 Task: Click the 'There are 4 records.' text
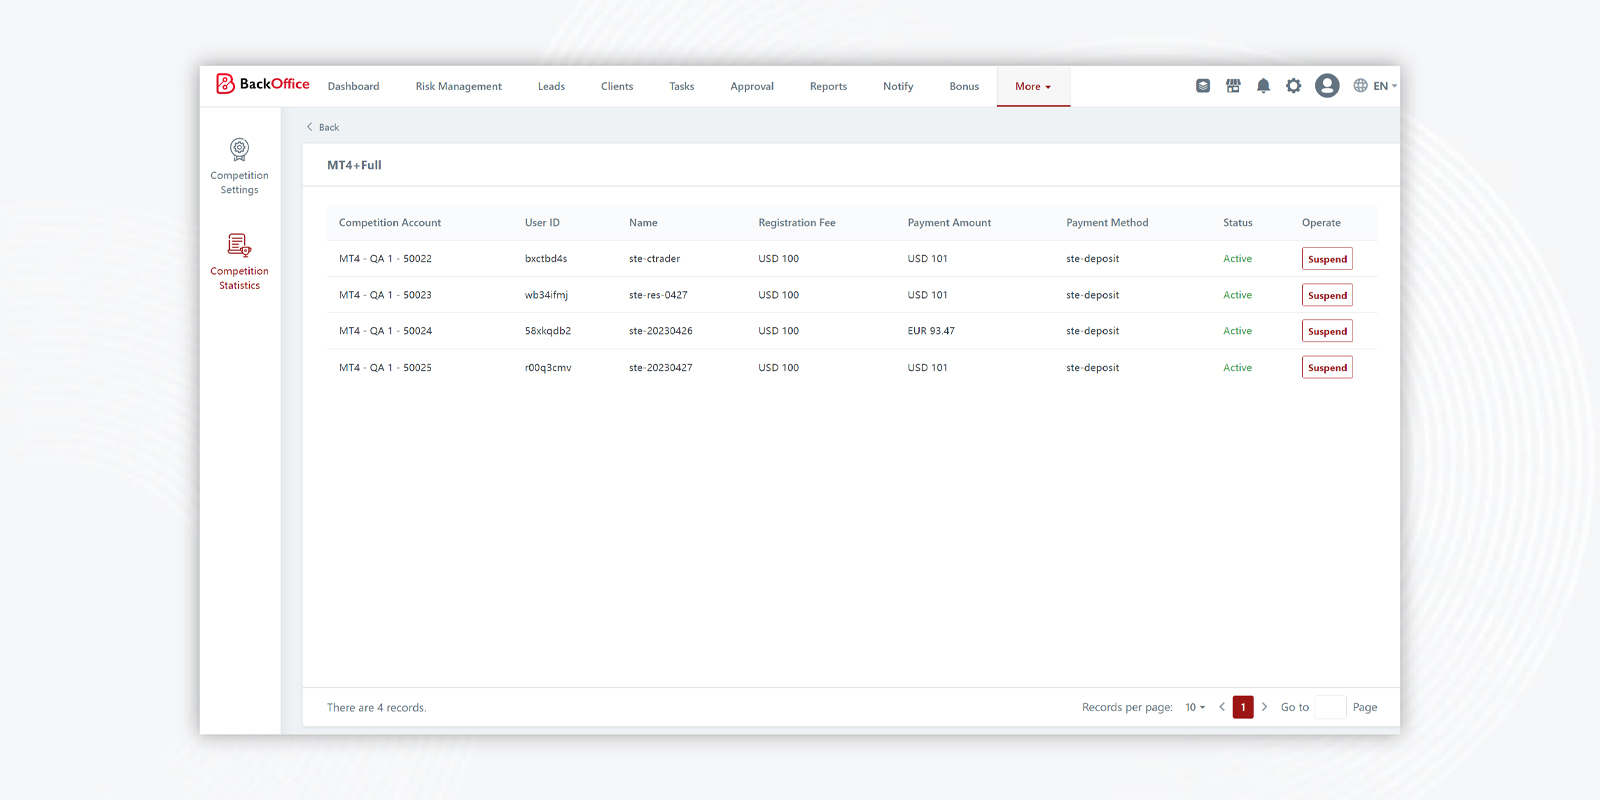[x=376, y=708]
